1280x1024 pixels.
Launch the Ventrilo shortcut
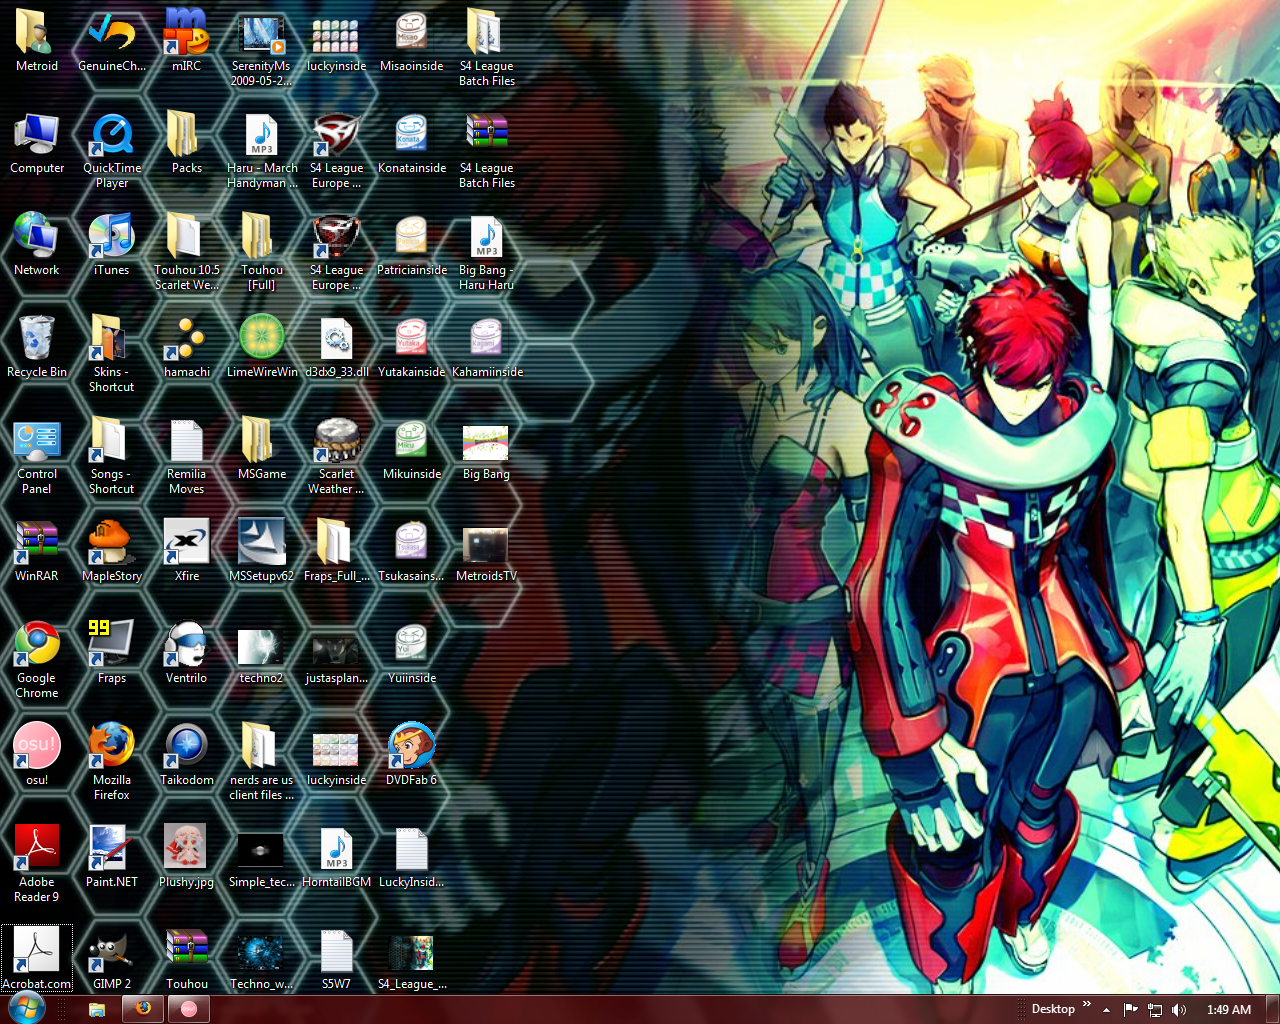187,653
